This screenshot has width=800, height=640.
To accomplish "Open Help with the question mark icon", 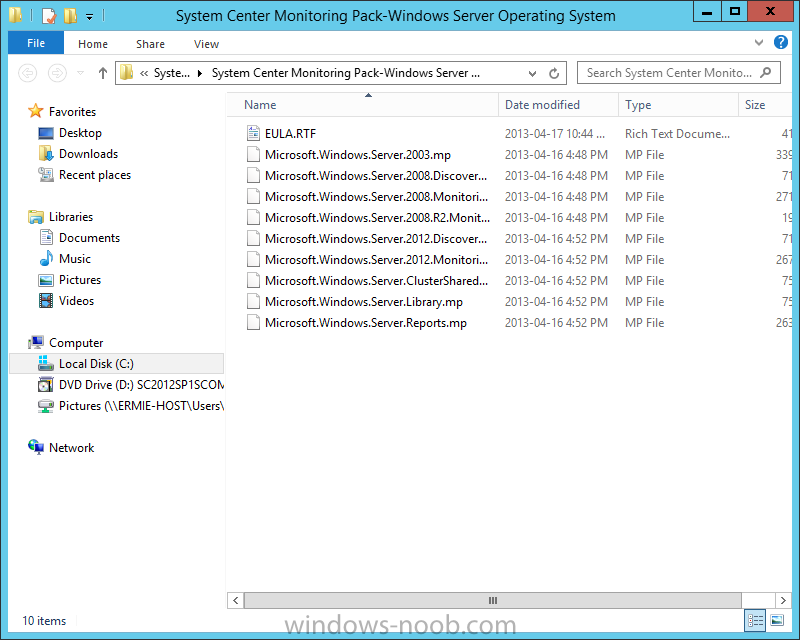I will (781, 42).
